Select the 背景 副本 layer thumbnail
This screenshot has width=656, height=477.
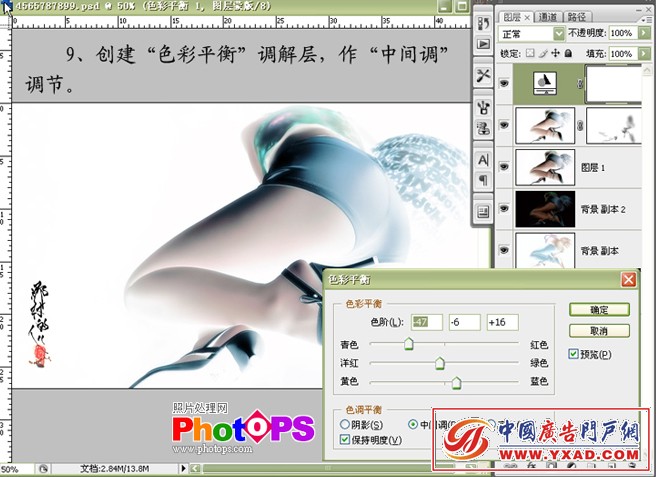[x=545, y=250]
